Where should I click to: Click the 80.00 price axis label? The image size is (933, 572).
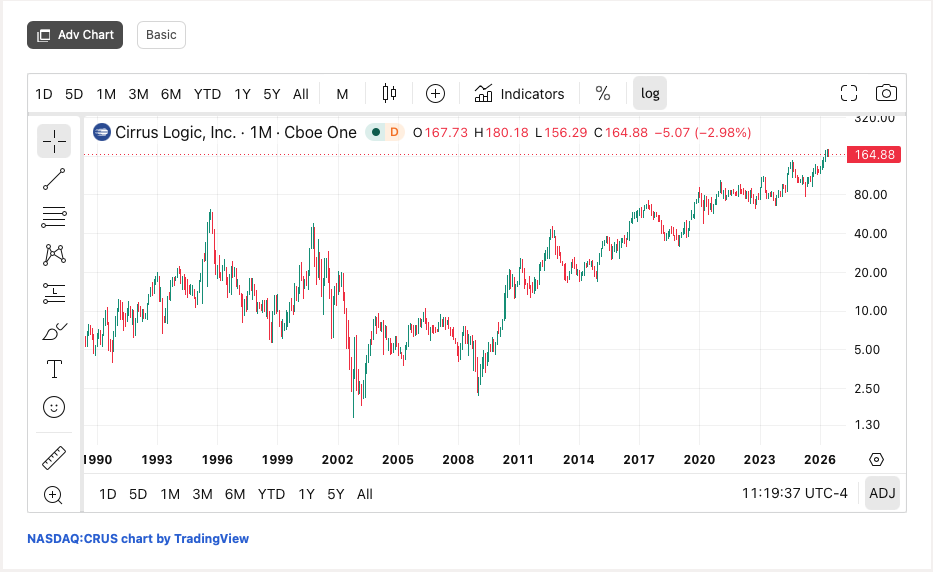pyautogui.click(x=871, y=195)
